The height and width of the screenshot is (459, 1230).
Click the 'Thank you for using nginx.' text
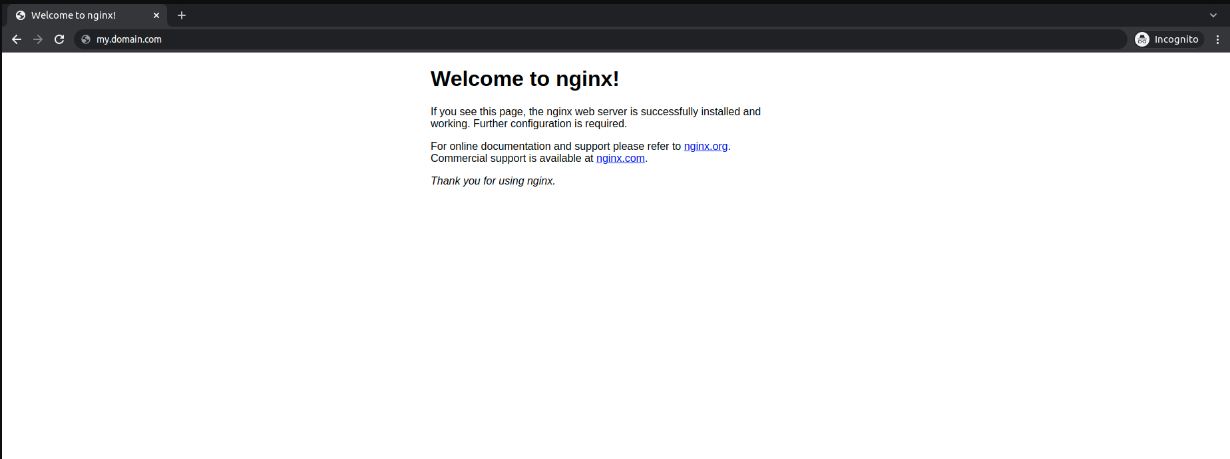[493, 181]
